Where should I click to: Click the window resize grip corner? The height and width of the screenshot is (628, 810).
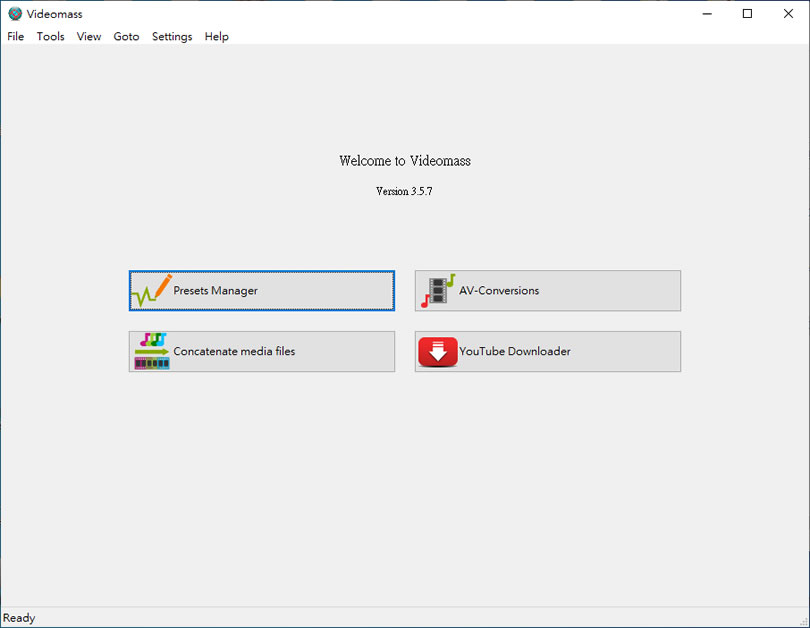(x=804, y=622)
